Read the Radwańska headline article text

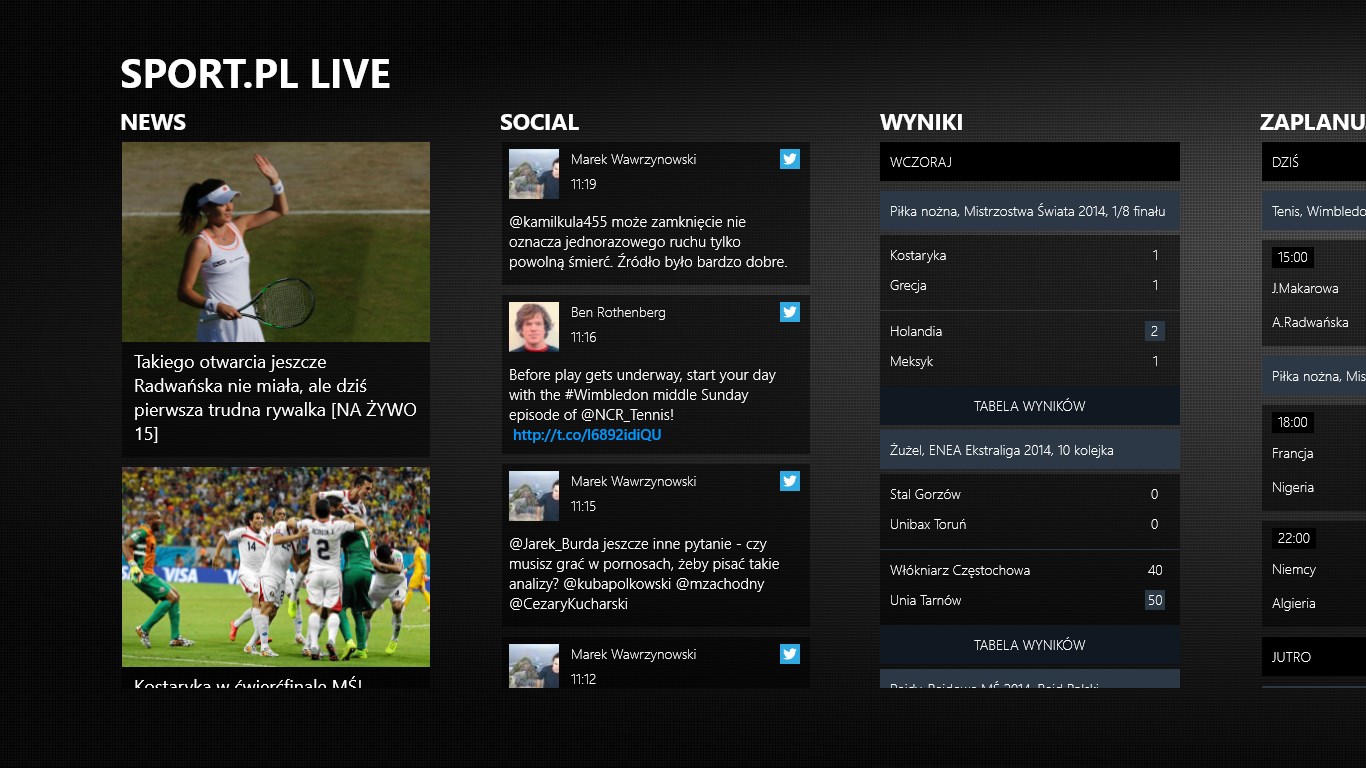tap(276, 398)
